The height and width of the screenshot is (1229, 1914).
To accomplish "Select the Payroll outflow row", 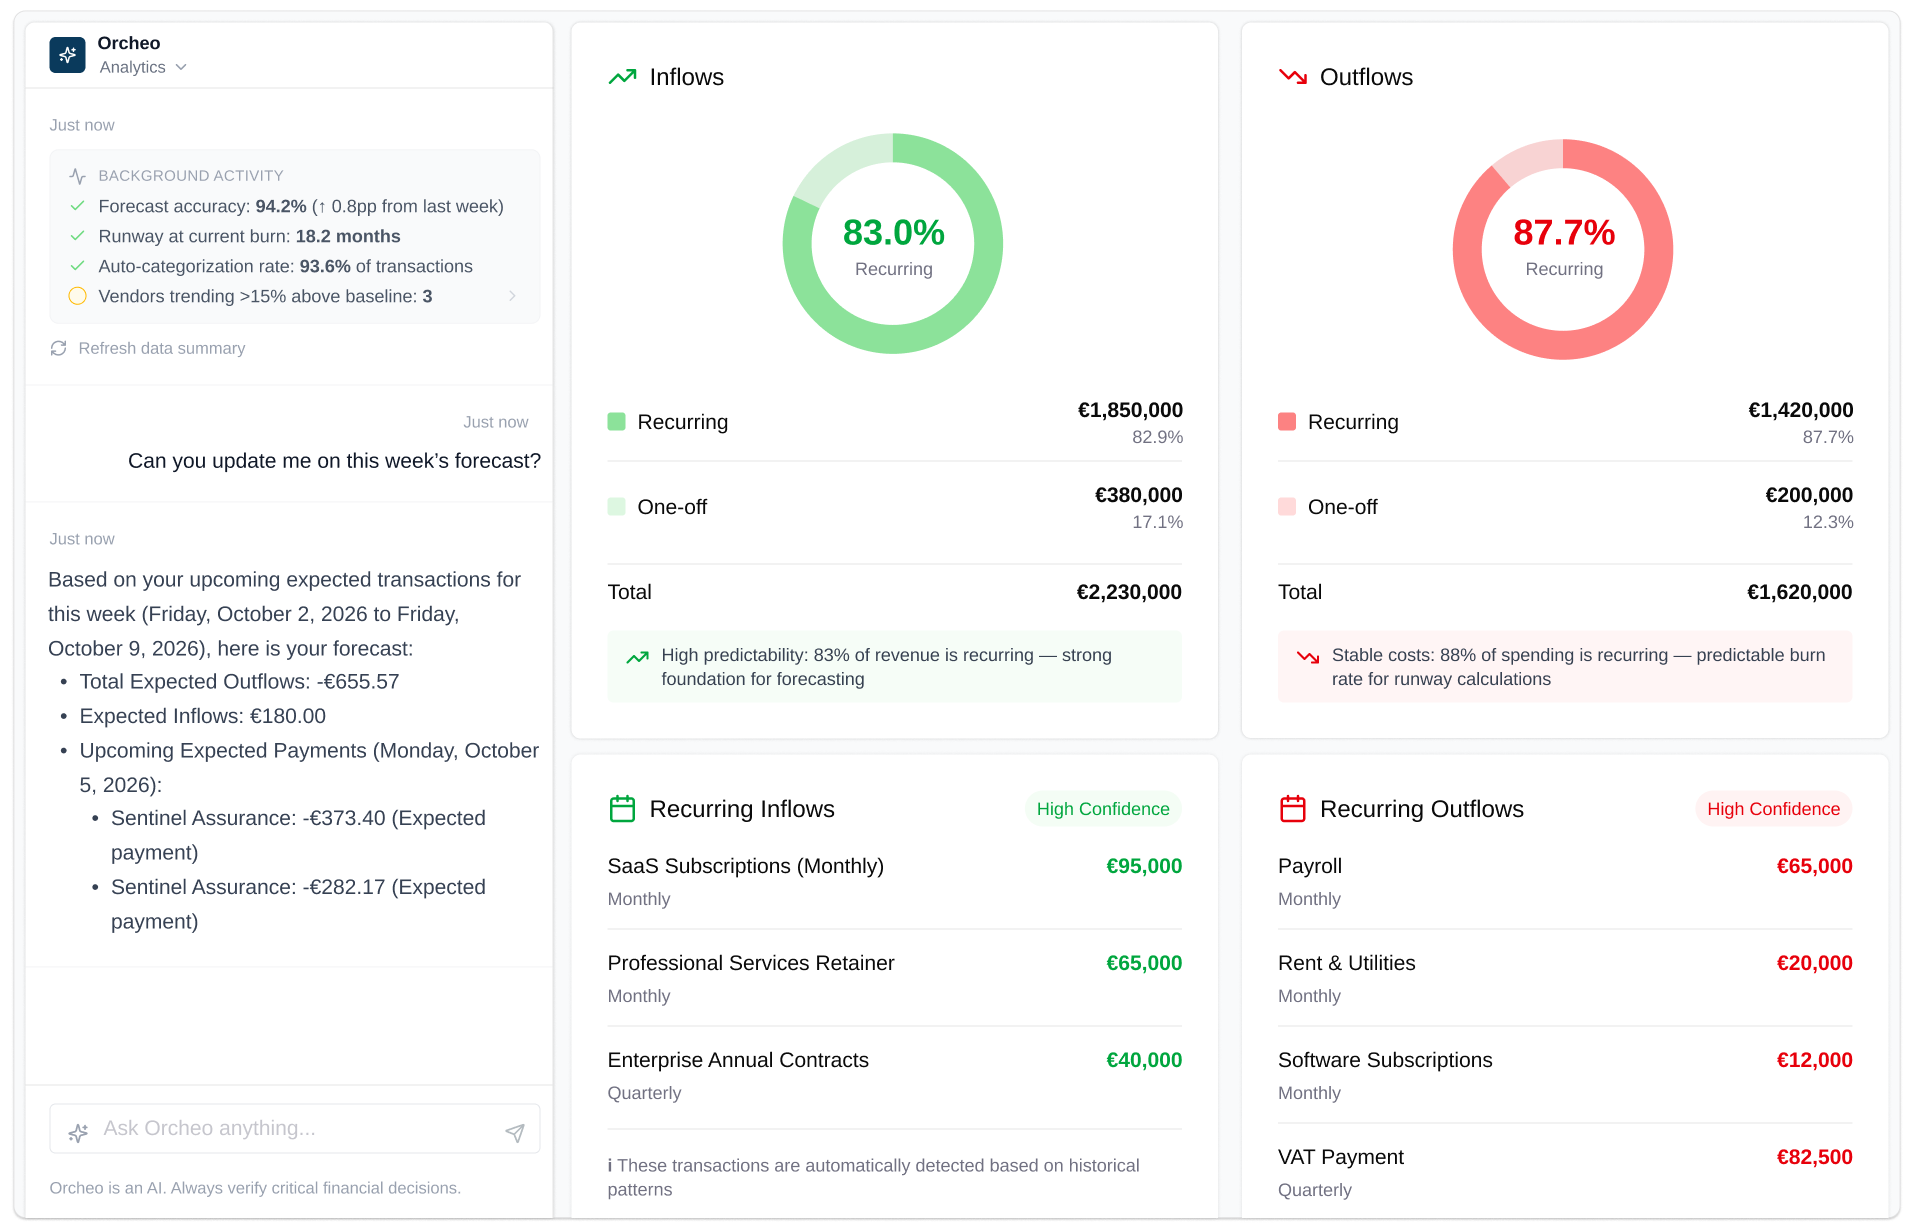I will [1565, 882].
